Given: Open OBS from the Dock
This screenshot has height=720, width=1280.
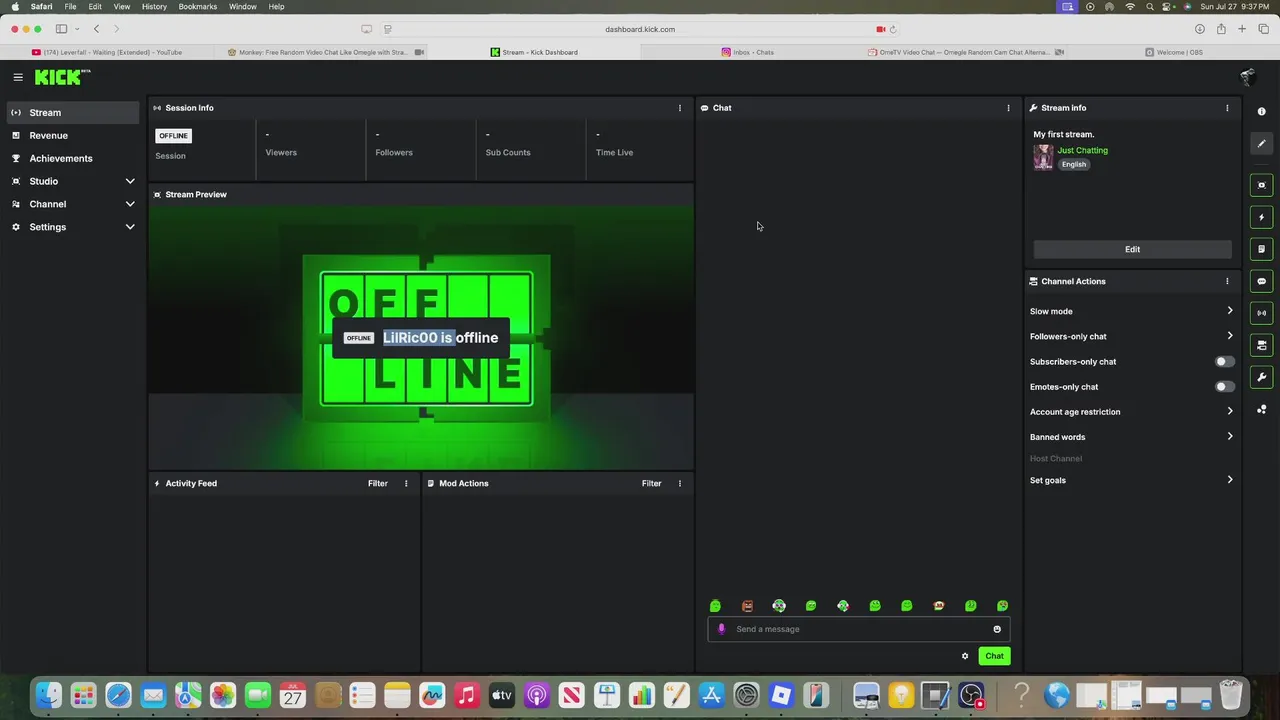Looking at the screenshot, I should [971, 695].
